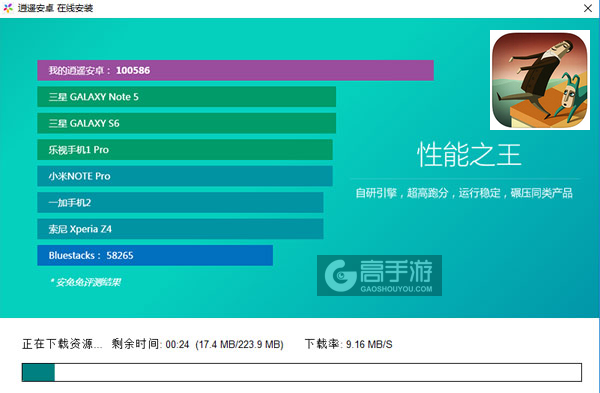Image resolution: width=600 pixels, height=393 pixels.
Task: Click the 性能之王 heading
Action: (469, 155)
